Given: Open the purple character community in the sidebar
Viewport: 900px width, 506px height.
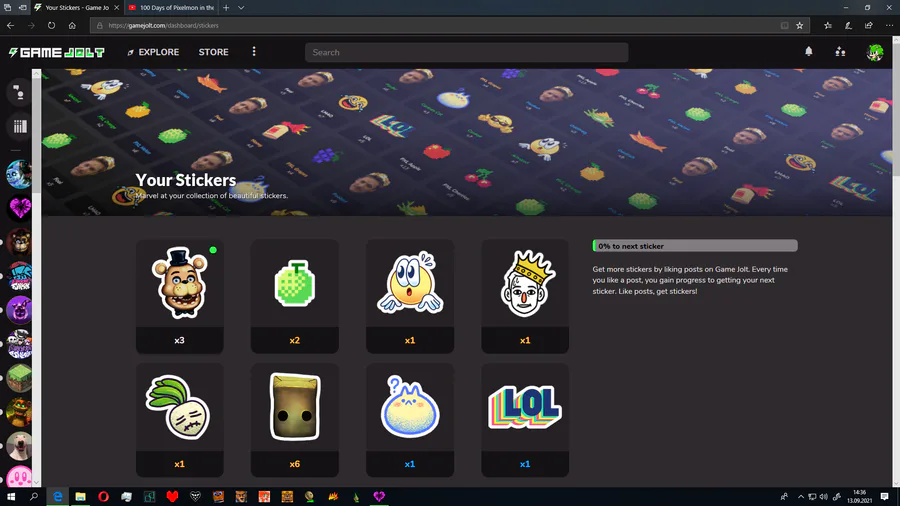Looking at the screenshot, I should pos(20,310).
